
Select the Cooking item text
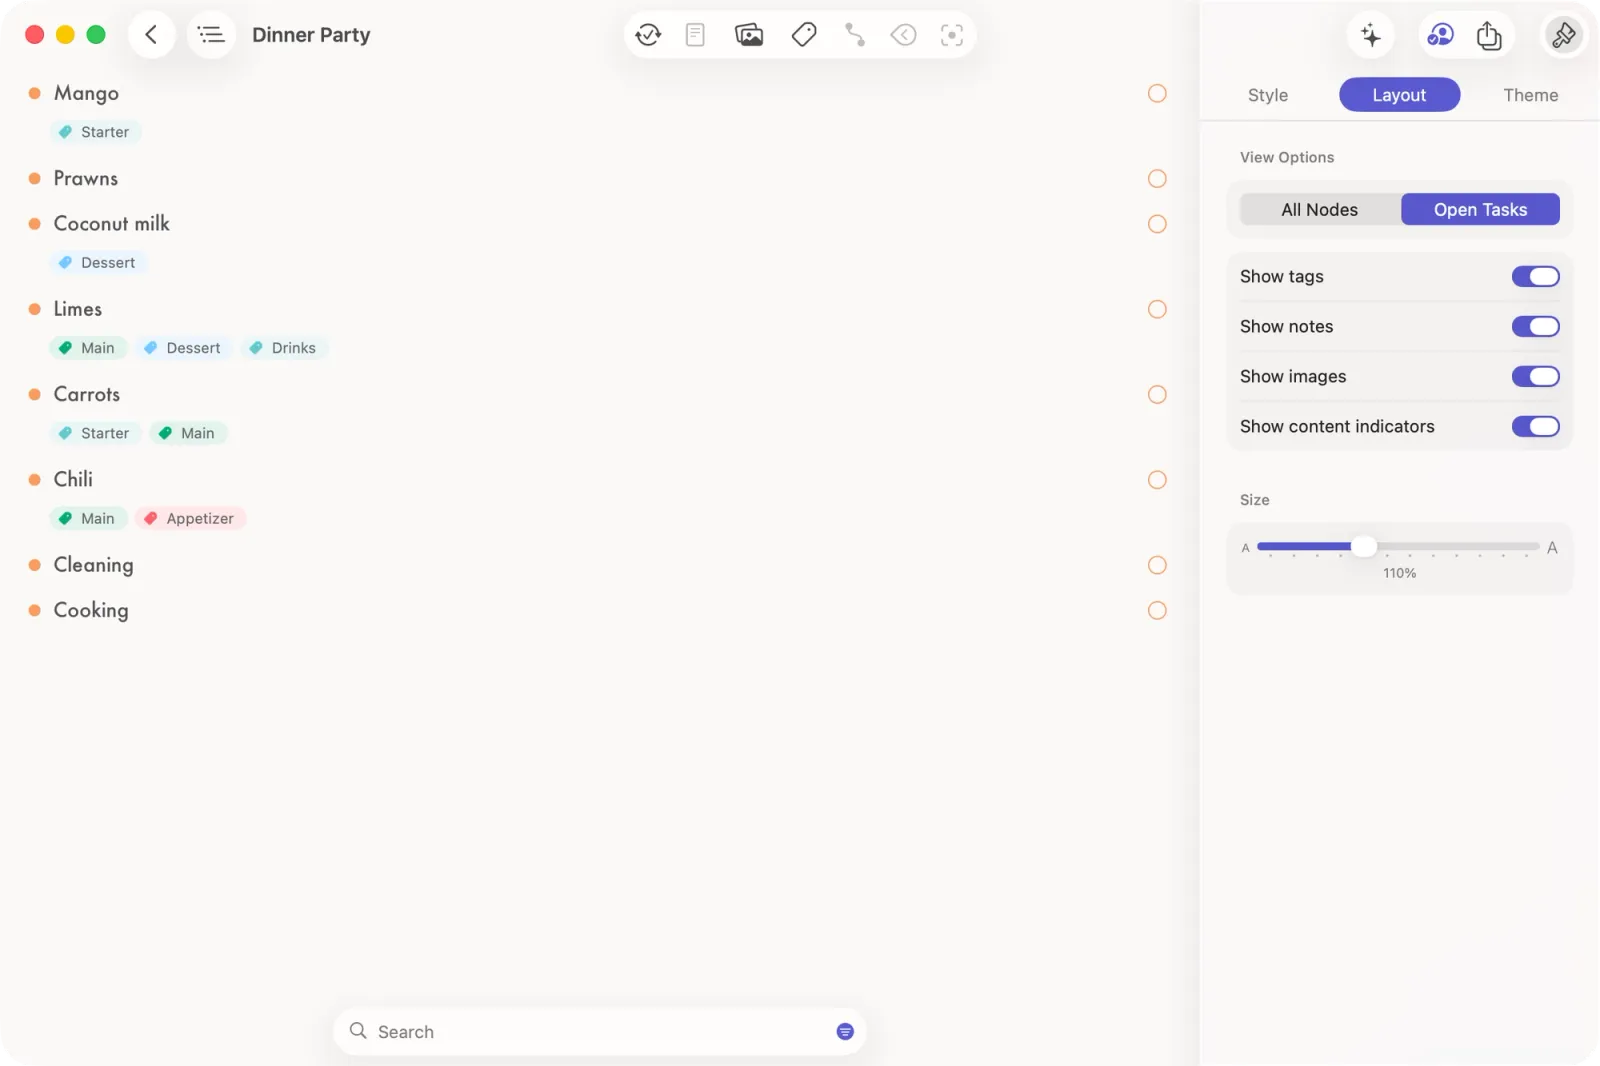click(91, 610)
